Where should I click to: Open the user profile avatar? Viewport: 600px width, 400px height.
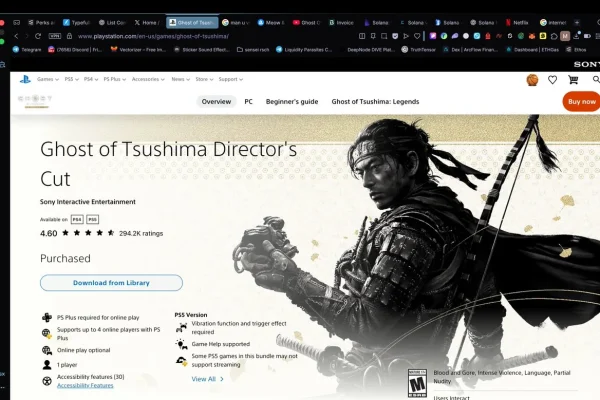[532, 79]
